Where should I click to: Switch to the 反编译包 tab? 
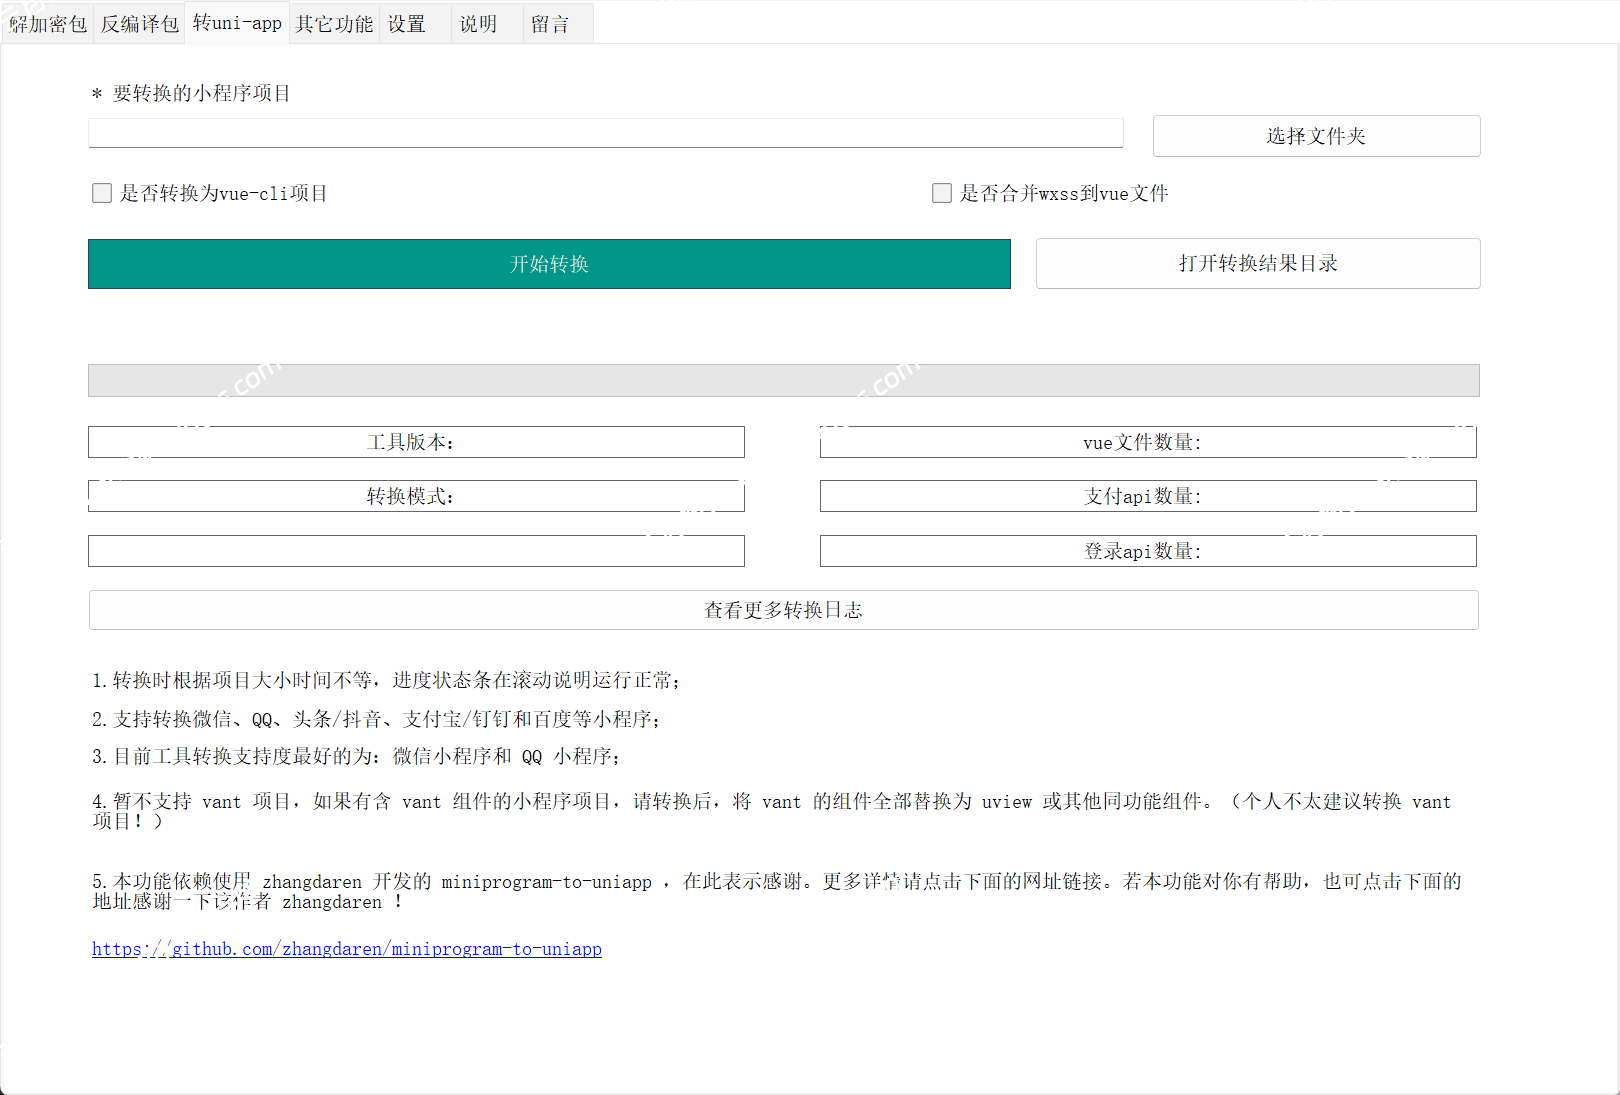(x=137, y=22)
